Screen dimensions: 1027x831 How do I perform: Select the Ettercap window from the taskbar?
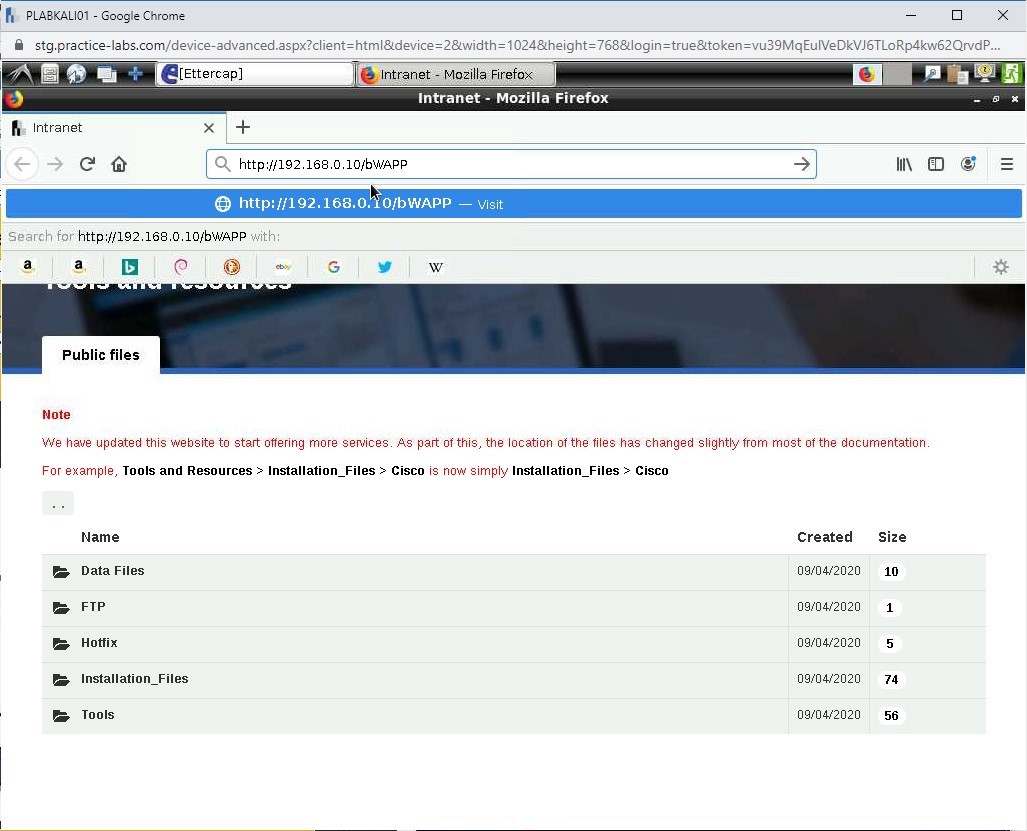point(253,74)
